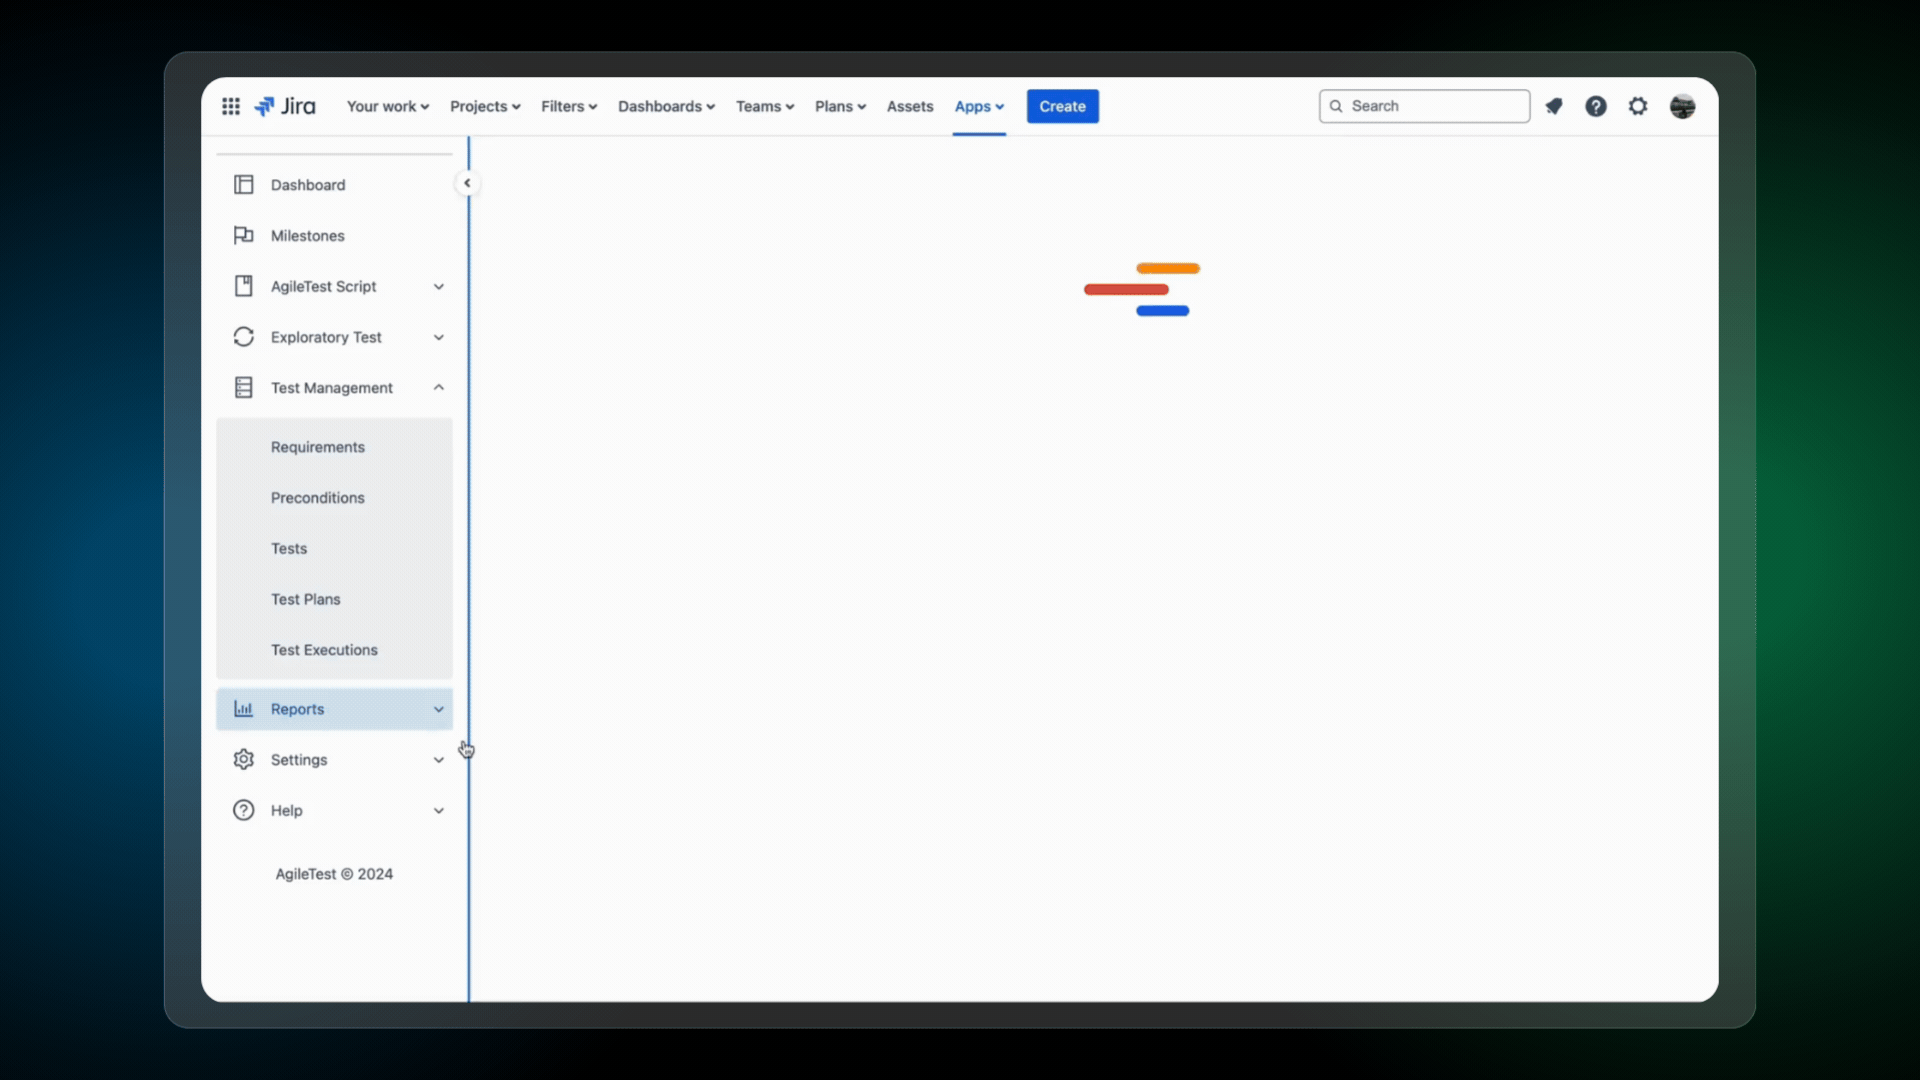Viewport: 1920px width, 1080px height.
Task: Click the Exploratory Test icon
Action: tap(243, 336)
